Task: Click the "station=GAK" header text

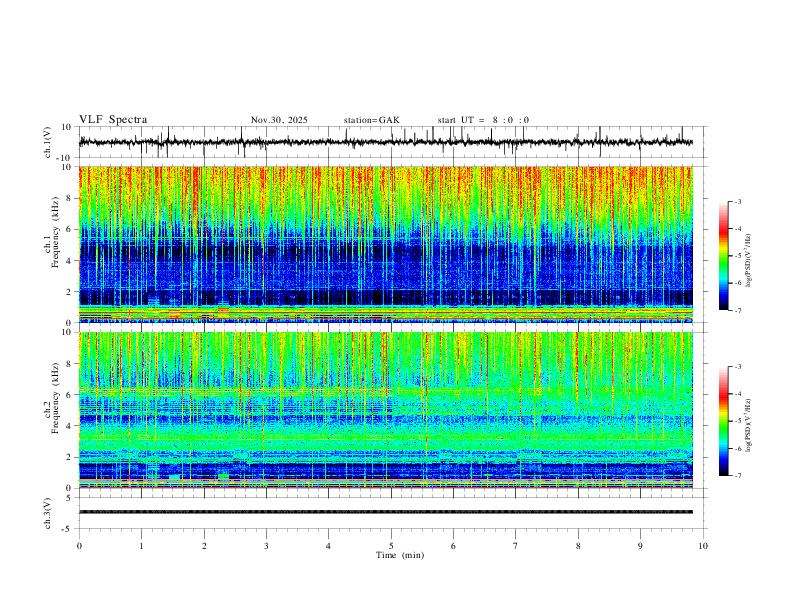Action: (x=371, y=120)
